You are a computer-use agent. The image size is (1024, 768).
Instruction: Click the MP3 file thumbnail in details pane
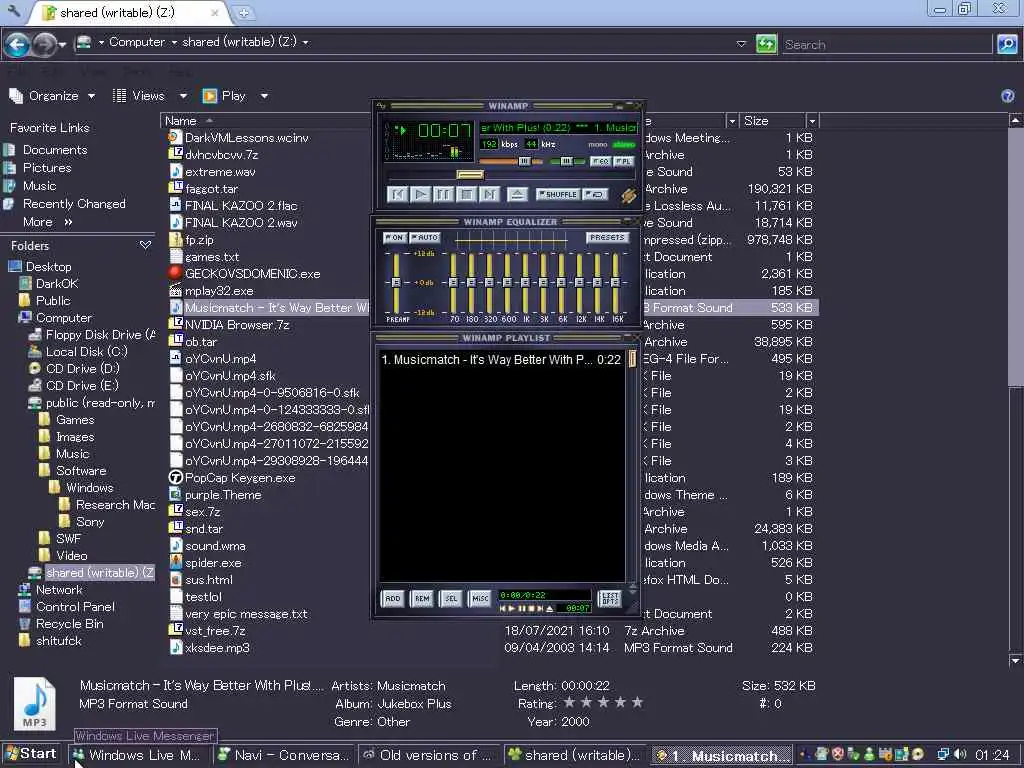[35, 703]
